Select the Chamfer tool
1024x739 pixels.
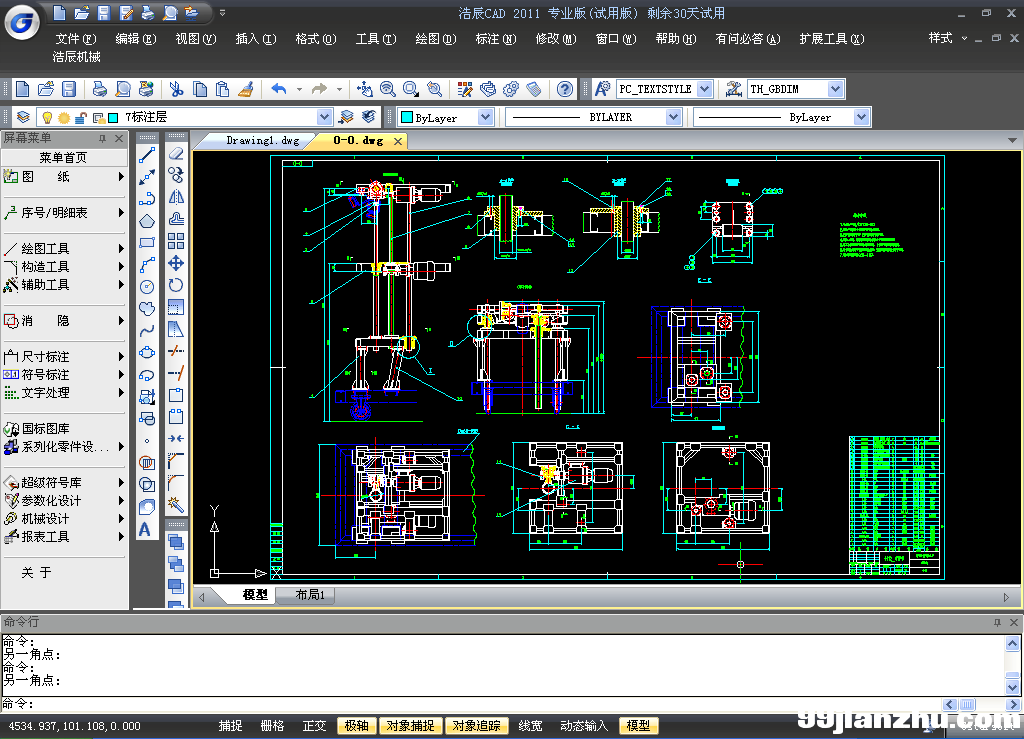[x=176, y=460]
